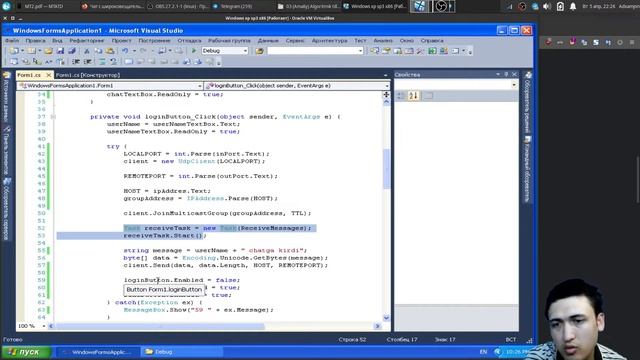Click the Copy icon in the toolbar

pos(98,51)
